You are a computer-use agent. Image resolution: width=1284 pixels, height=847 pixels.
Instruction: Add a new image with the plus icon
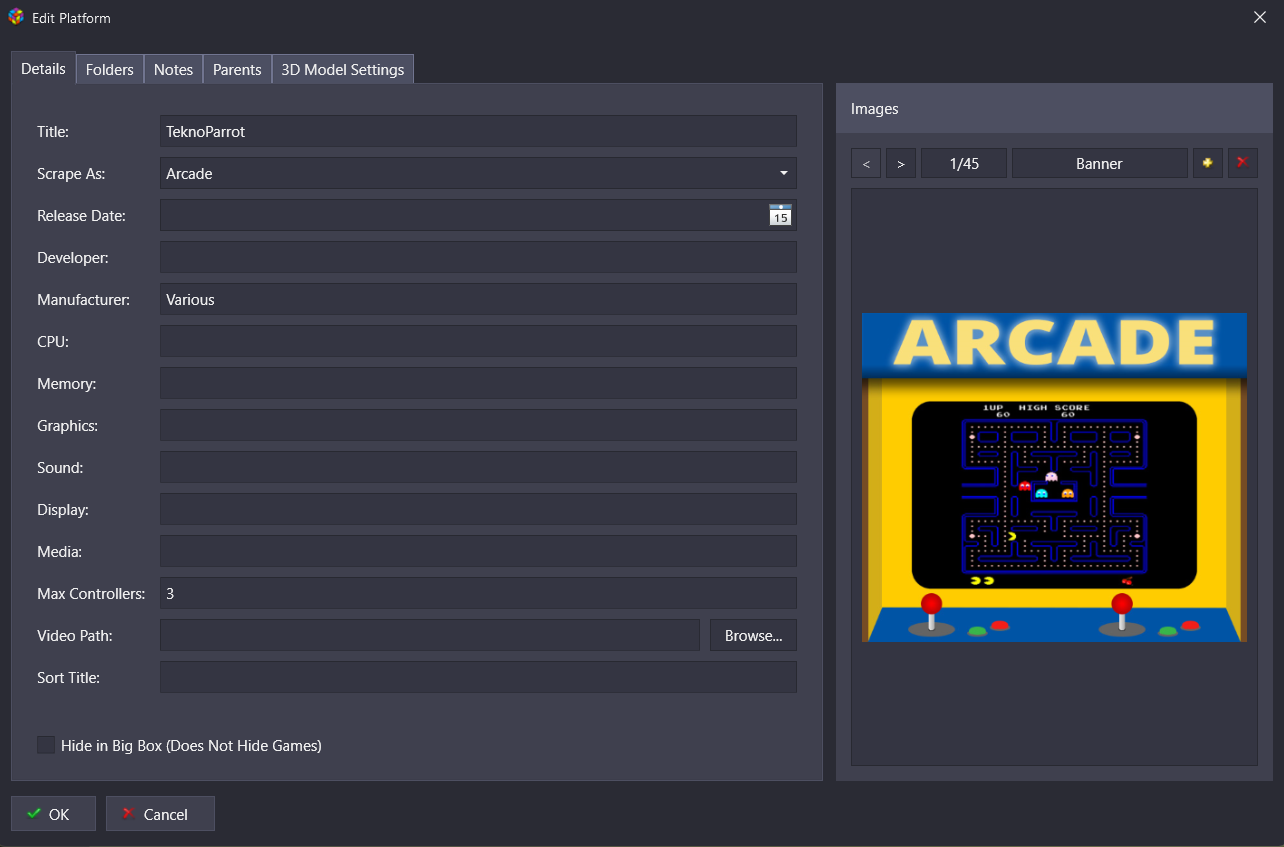(1208, 163)
